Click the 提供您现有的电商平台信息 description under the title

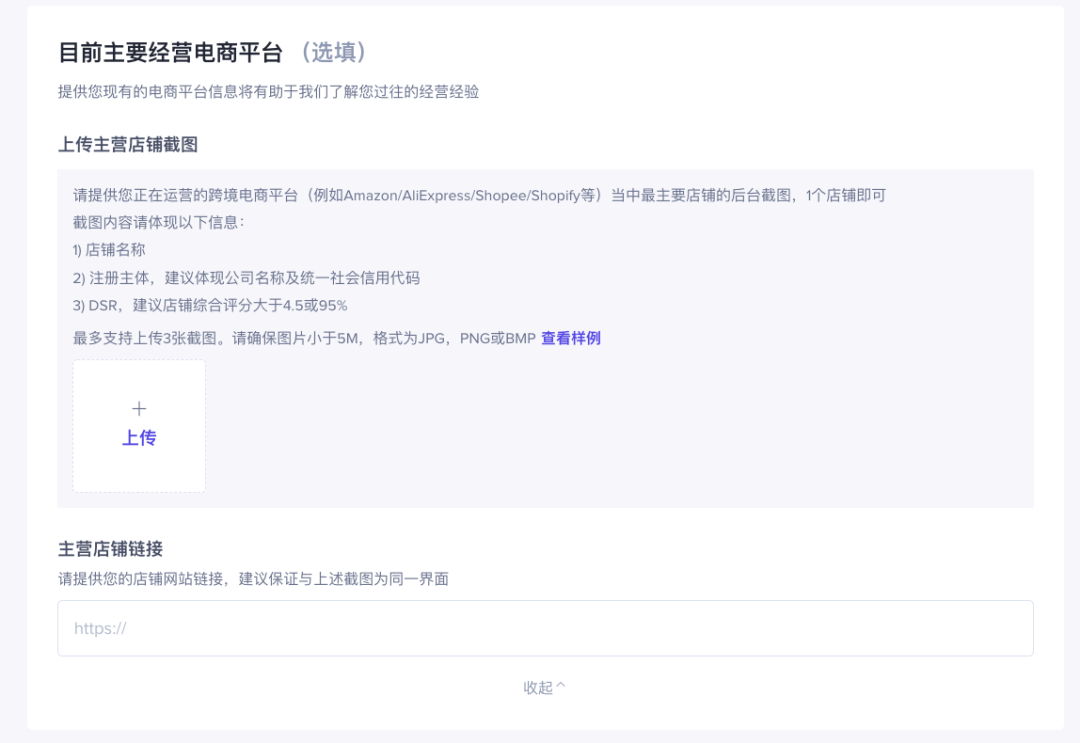268,92
